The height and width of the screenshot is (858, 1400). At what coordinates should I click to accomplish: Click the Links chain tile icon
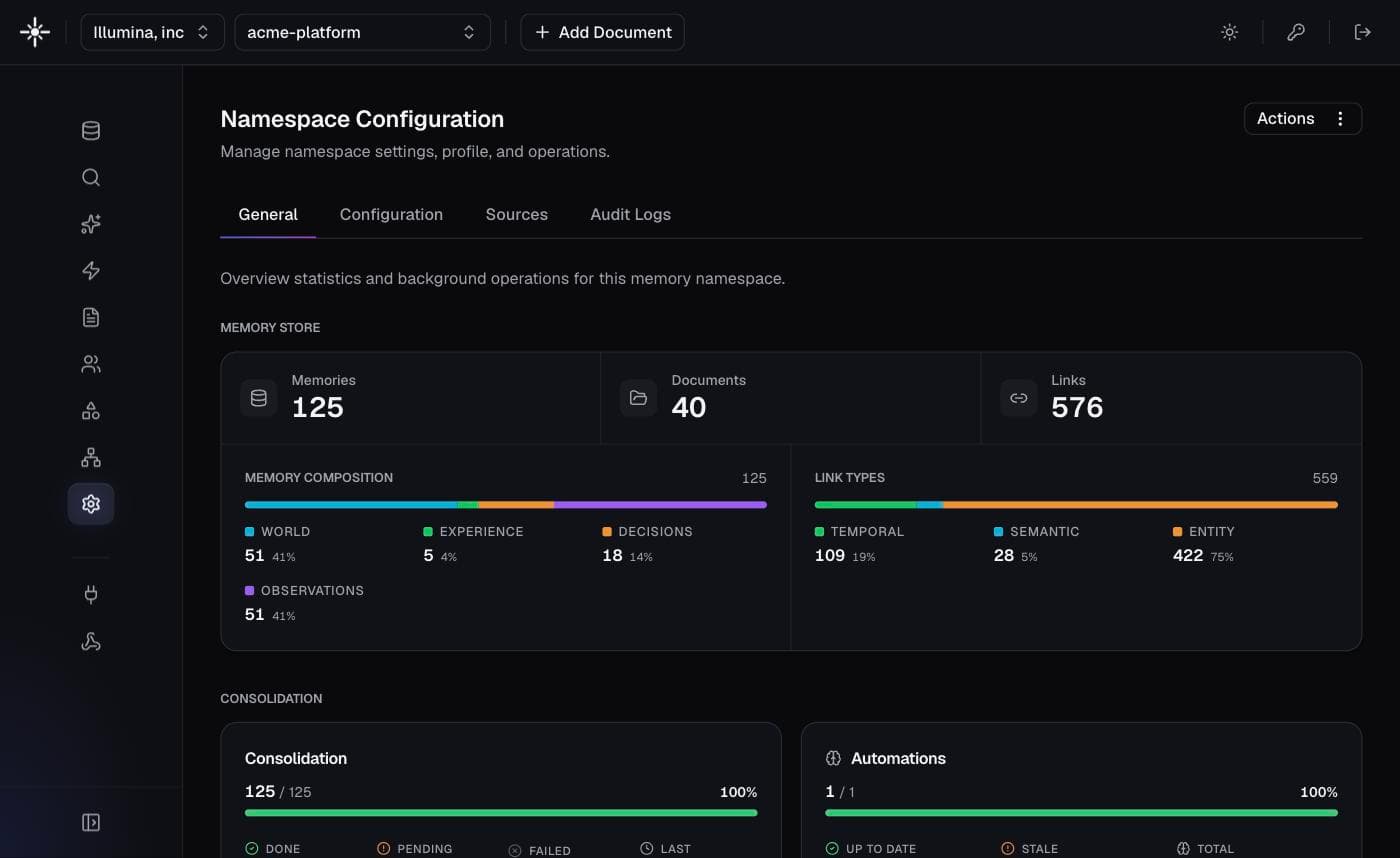click(x=1019, y=398)
